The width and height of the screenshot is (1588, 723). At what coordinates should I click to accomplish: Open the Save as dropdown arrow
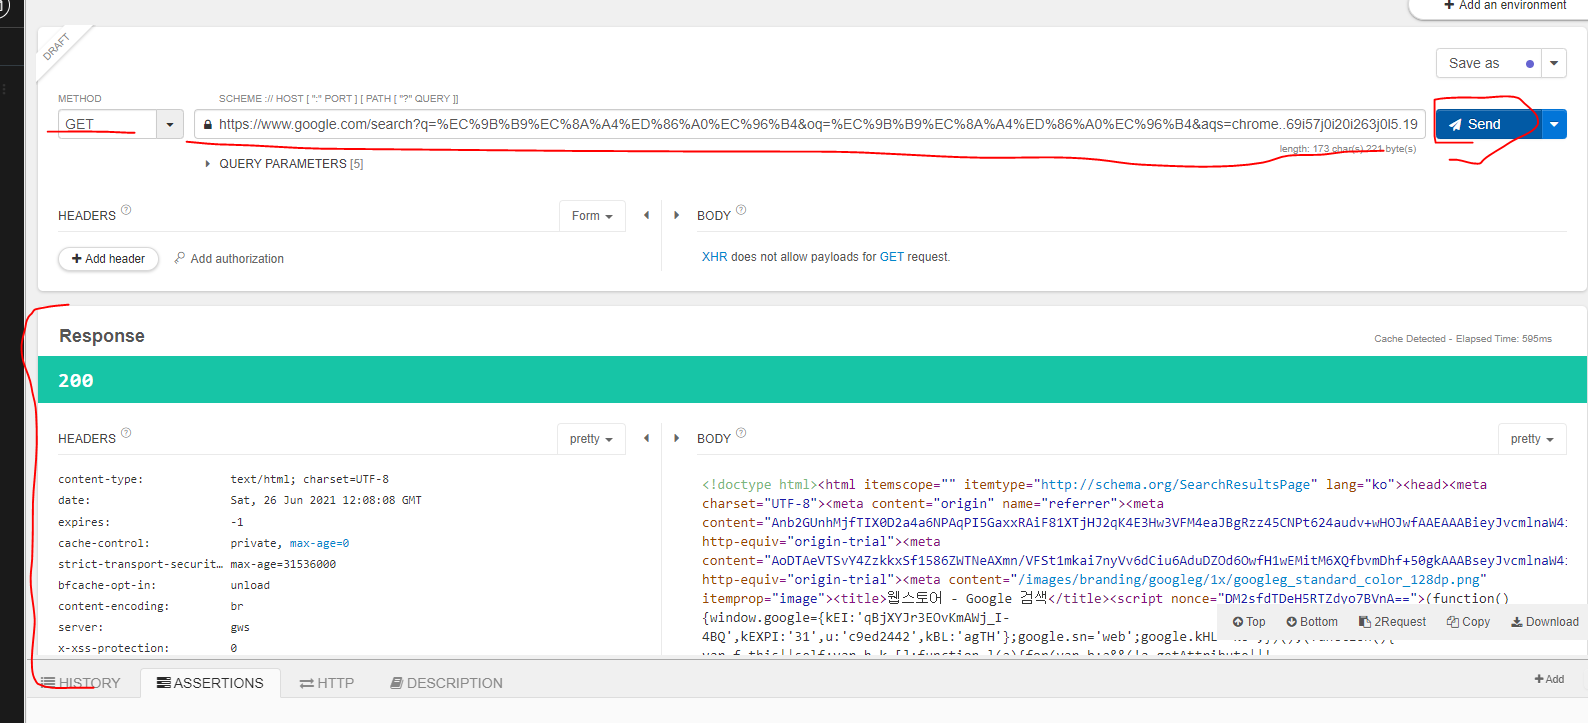coord(1554,63)
